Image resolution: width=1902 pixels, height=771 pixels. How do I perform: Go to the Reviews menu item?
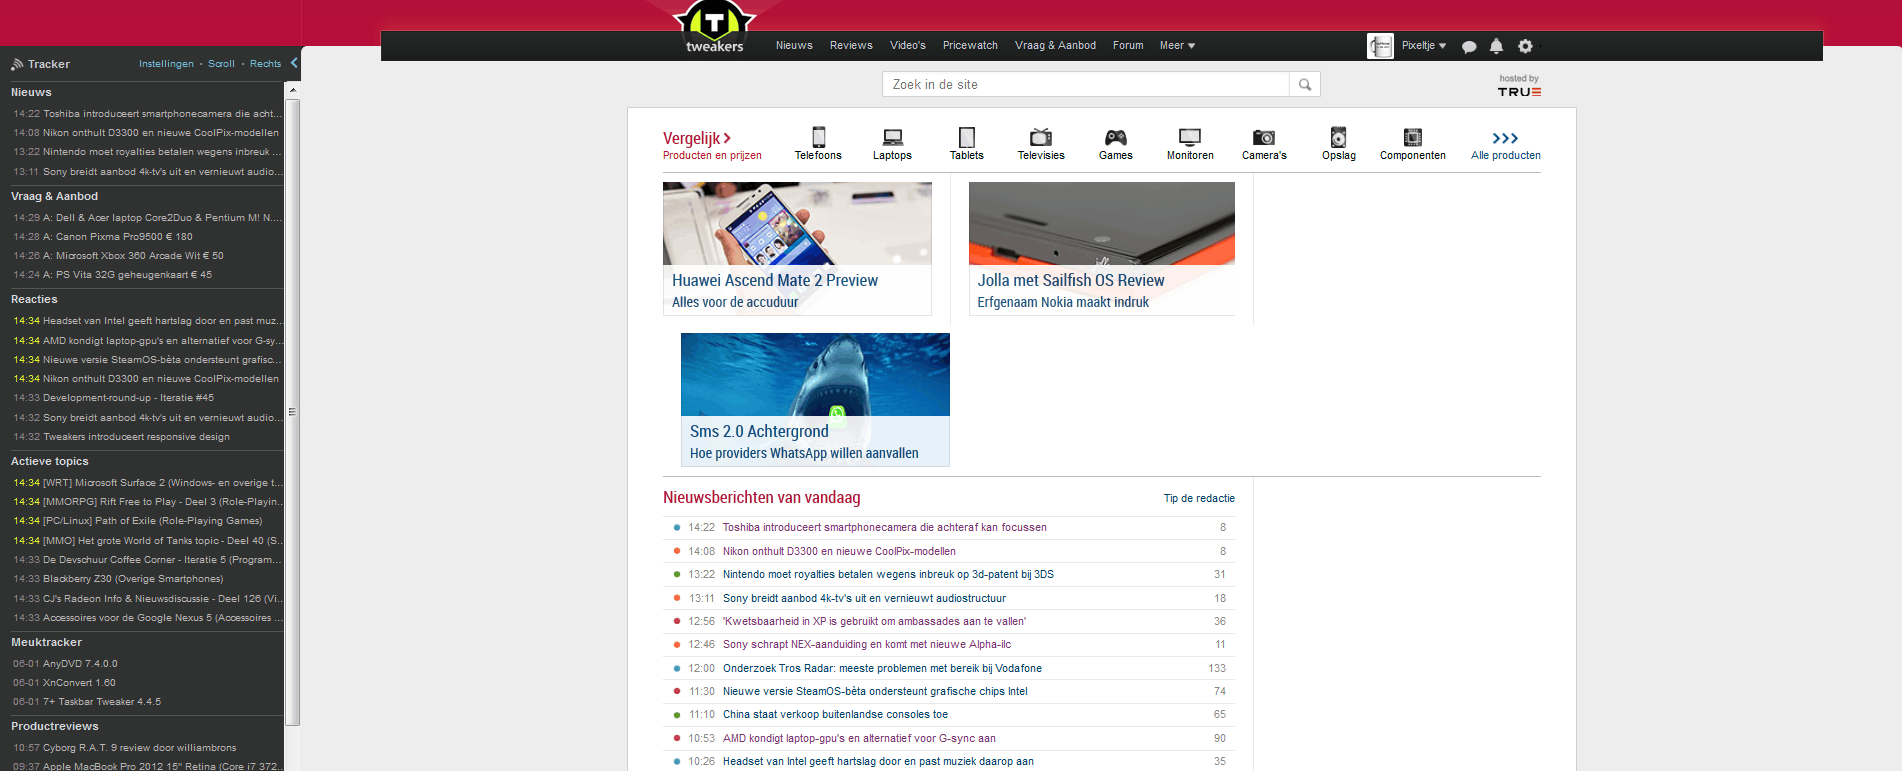pyautogui.click(x=851, y=45)
